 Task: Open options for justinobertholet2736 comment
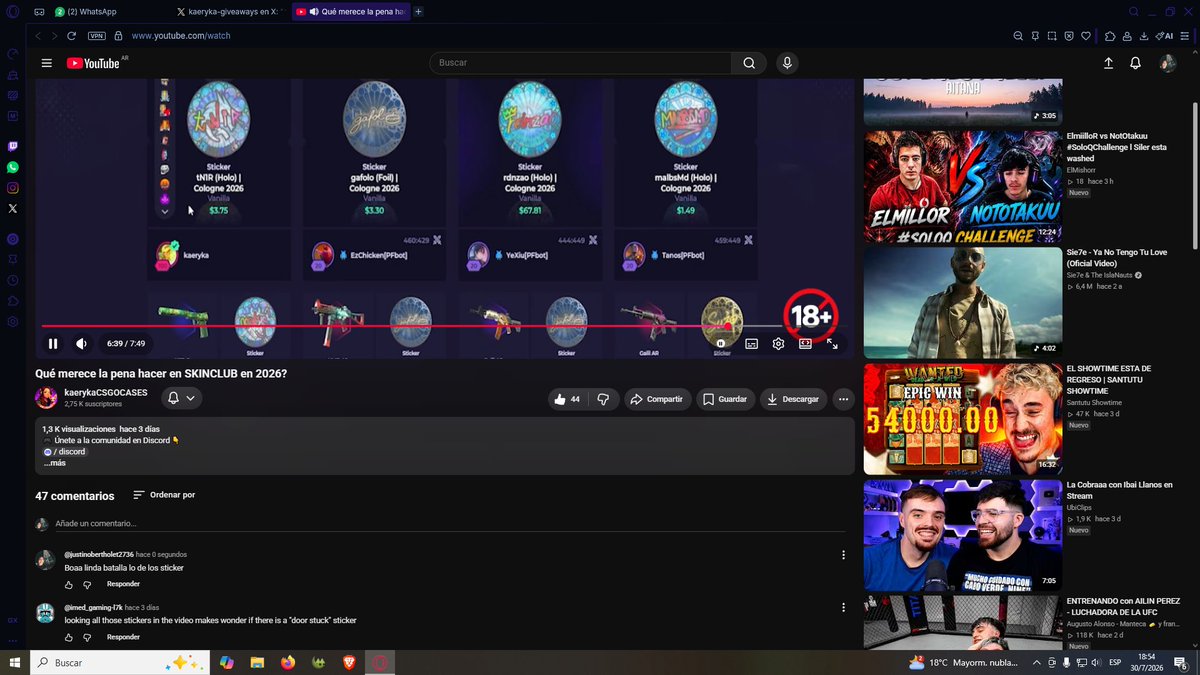coord(843,555)
